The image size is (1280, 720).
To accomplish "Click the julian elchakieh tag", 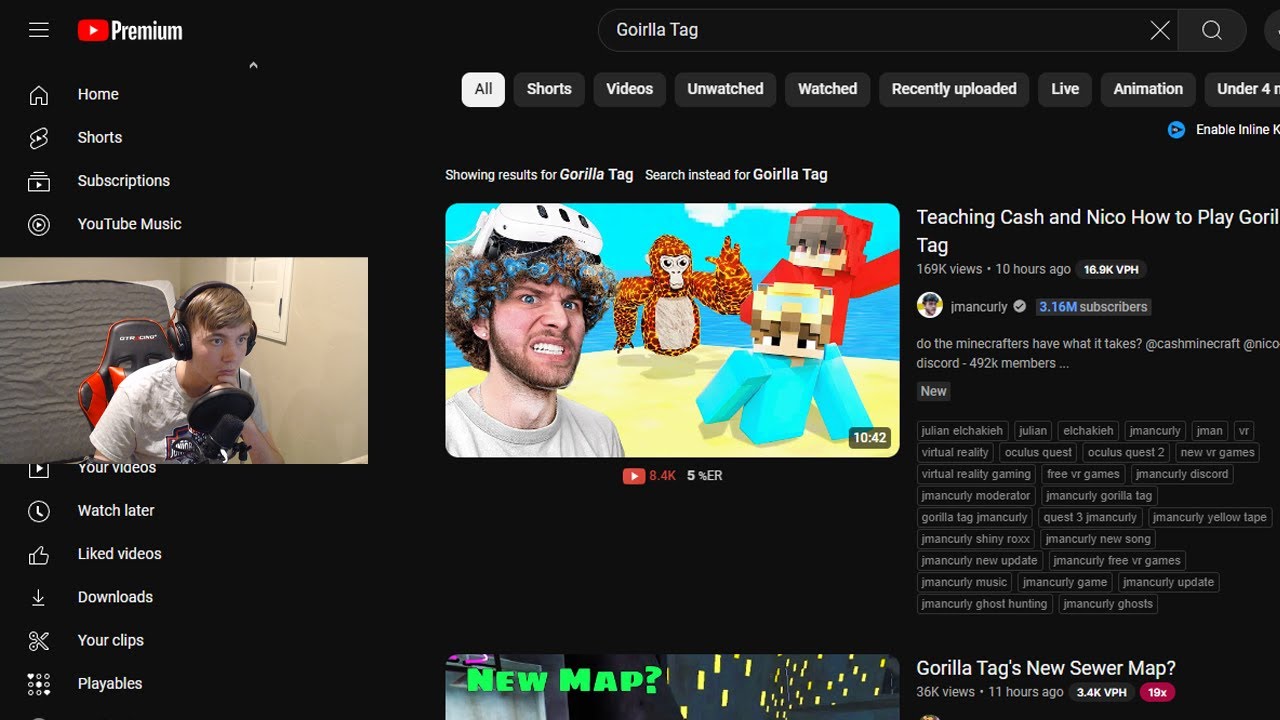I will click(962, 431).
